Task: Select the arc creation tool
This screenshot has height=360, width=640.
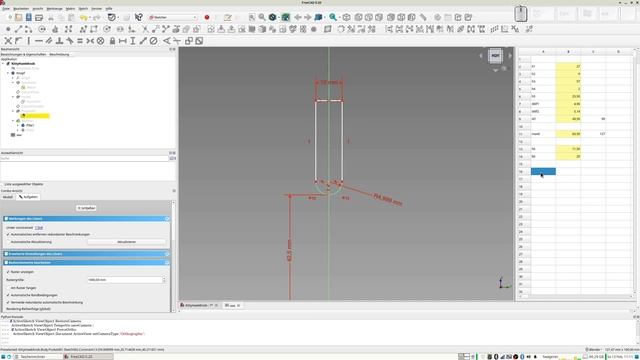Action: tap(28, 29)
